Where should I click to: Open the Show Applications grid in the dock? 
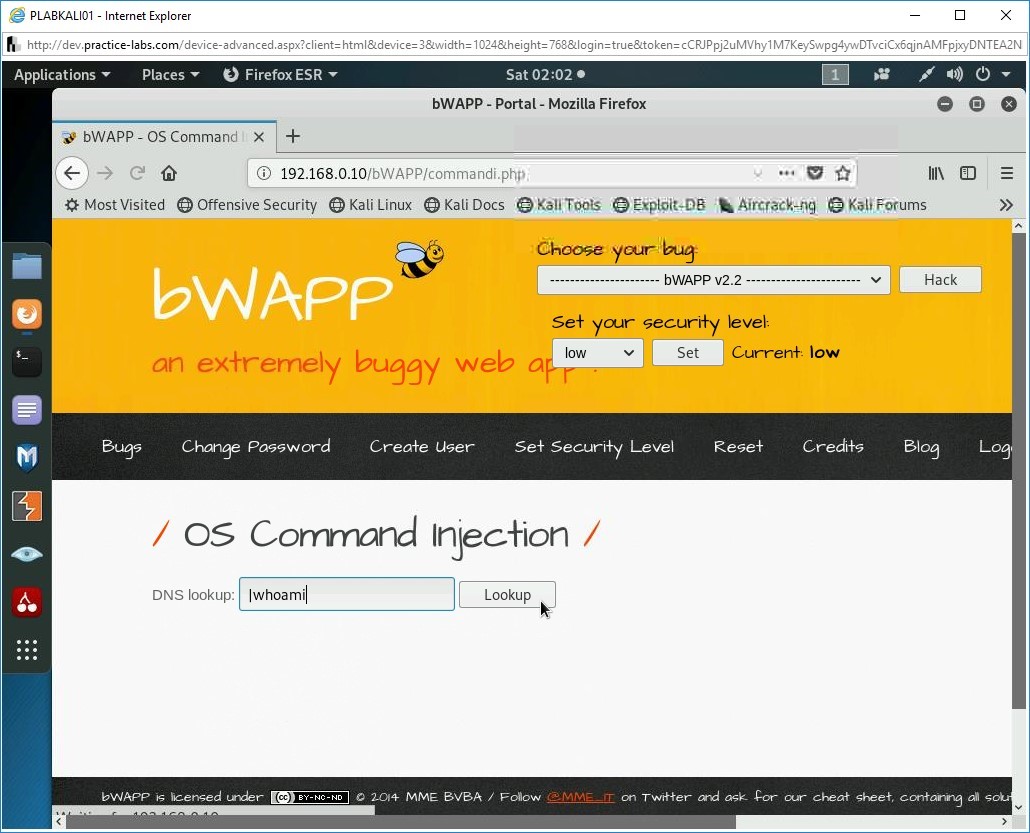tap(26, 650)
